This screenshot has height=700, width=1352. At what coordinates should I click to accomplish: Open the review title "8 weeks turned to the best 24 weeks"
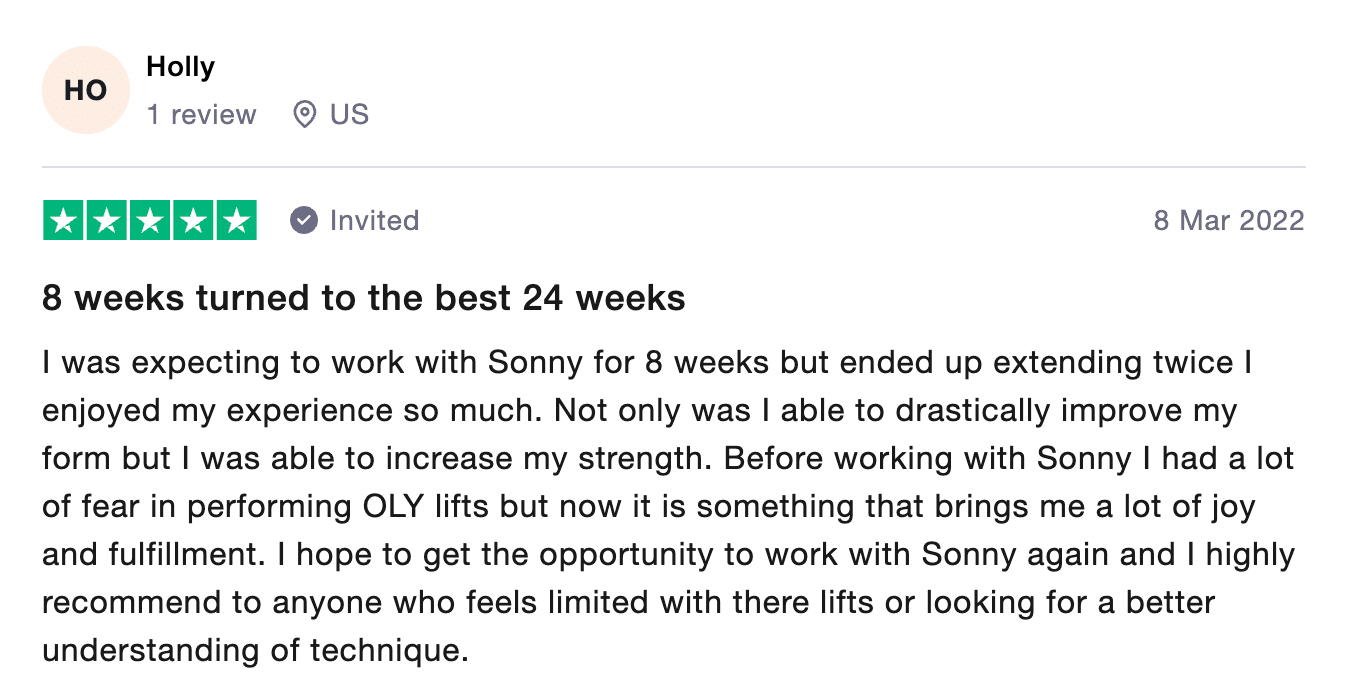(364, 298)
